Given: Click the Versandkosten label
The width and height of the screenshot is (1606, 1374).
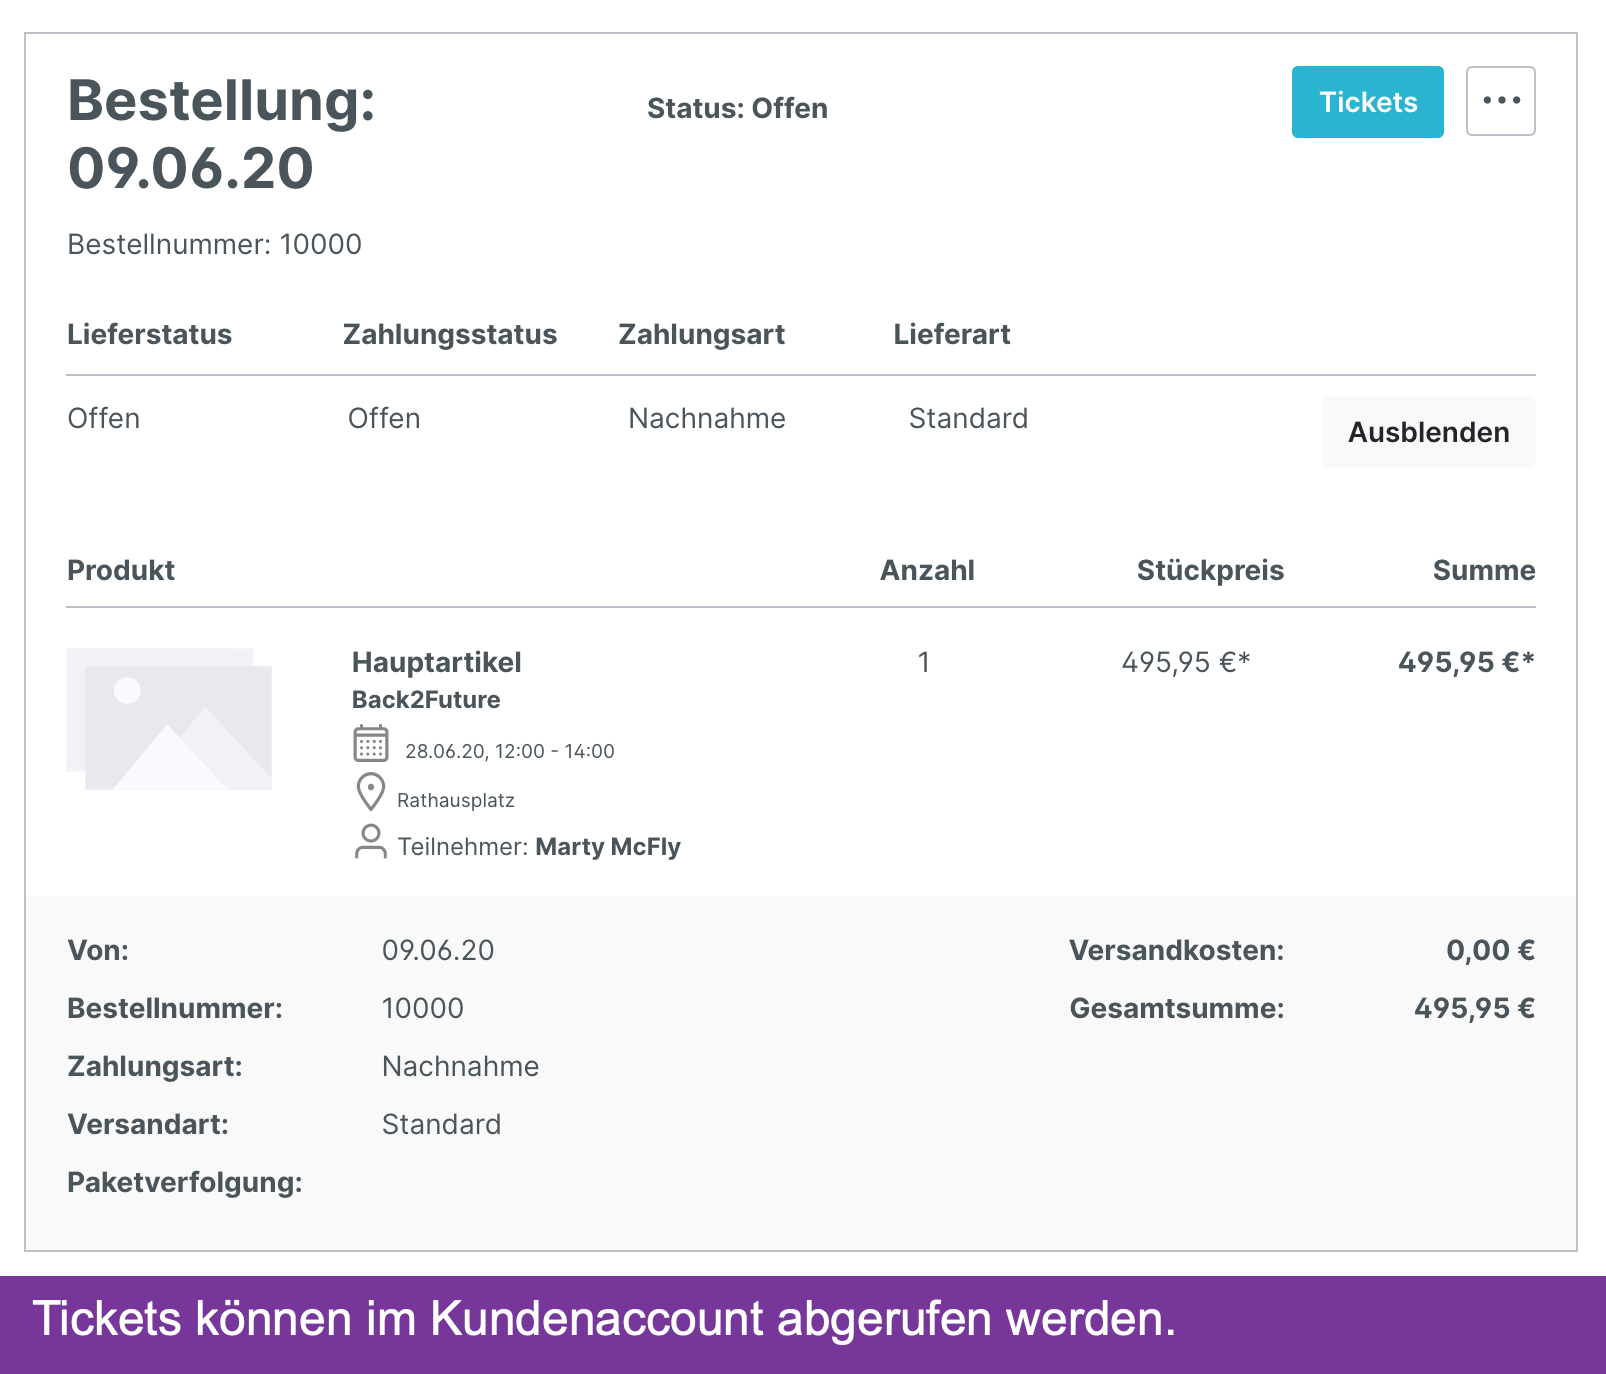Looking at the screenshot, I should [x=1177, y=950].
